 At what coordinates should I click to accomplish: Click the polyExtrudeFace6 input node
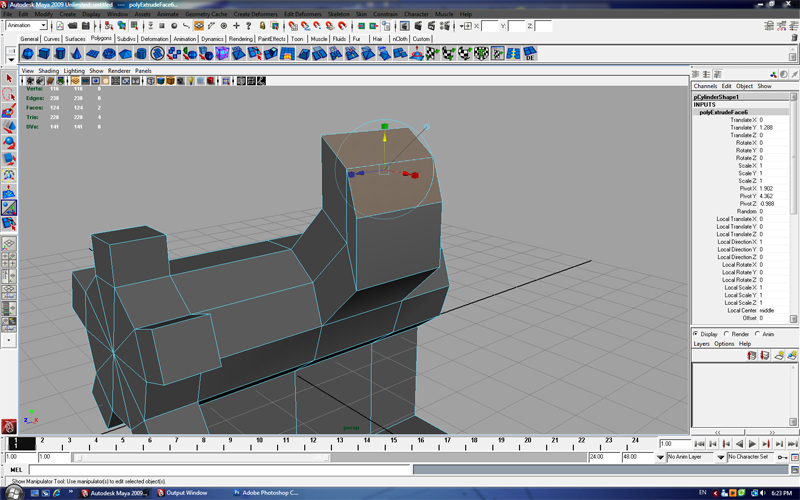coord(725,112)
